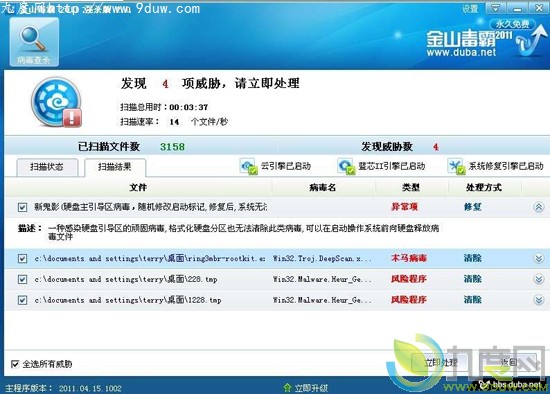The height and width of the screenshot is (394, 550).
Task: Select 风险程序 type in 228.tmp row
Action: [x=409, y=279]
